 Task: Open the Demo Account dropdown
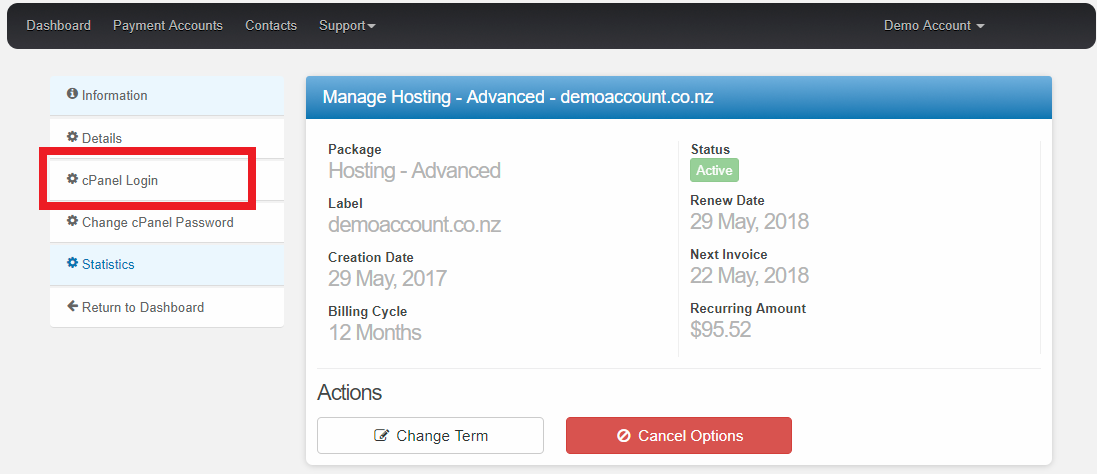[933, 26]
